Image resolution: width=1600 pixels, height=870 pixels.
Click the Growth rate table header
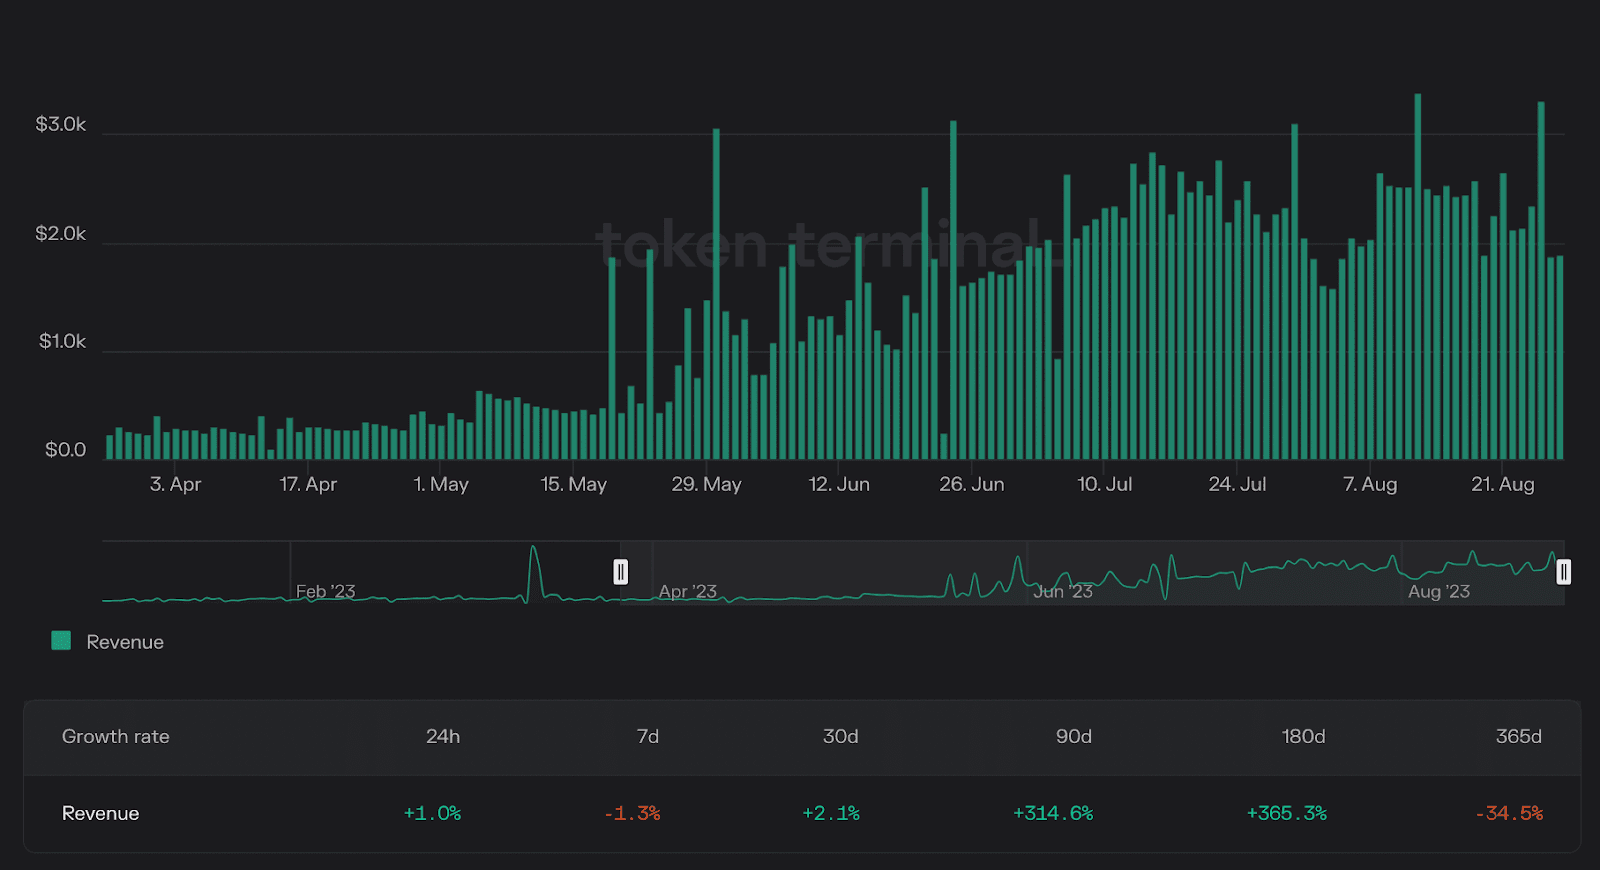pyautogui.click(x=116, y=736)
